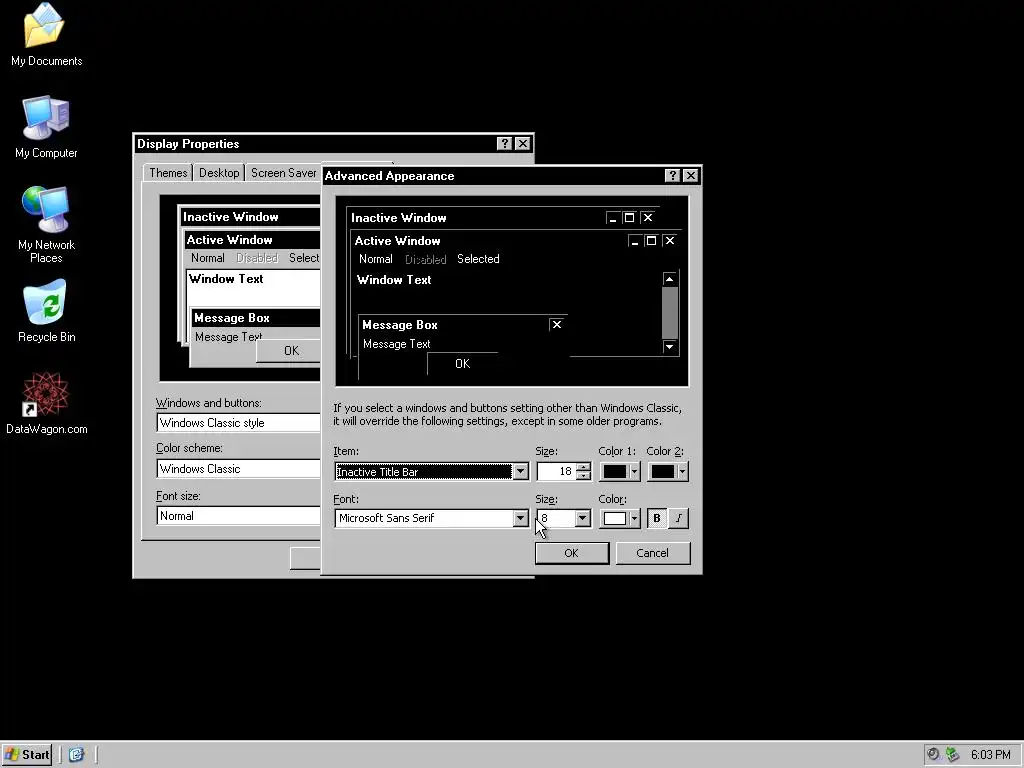Click Inactive Window title in Advanced preview
The height and width of the screenshot is (768, 1024).
[398, 217]
